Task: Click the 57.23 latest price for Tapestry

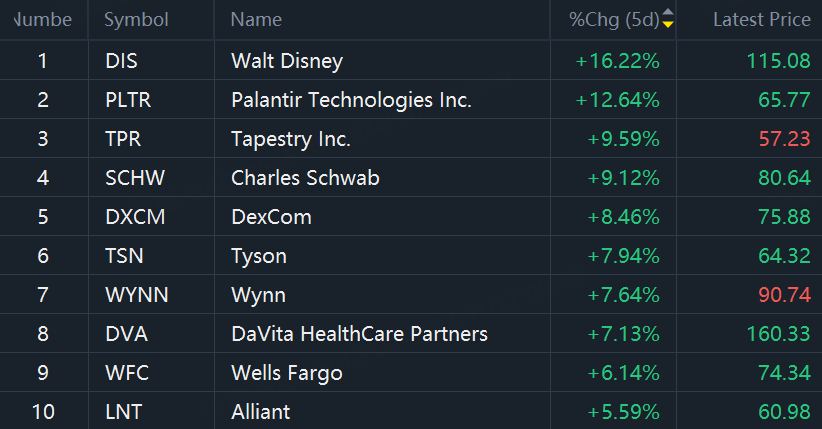Action: tap(784, 139)
